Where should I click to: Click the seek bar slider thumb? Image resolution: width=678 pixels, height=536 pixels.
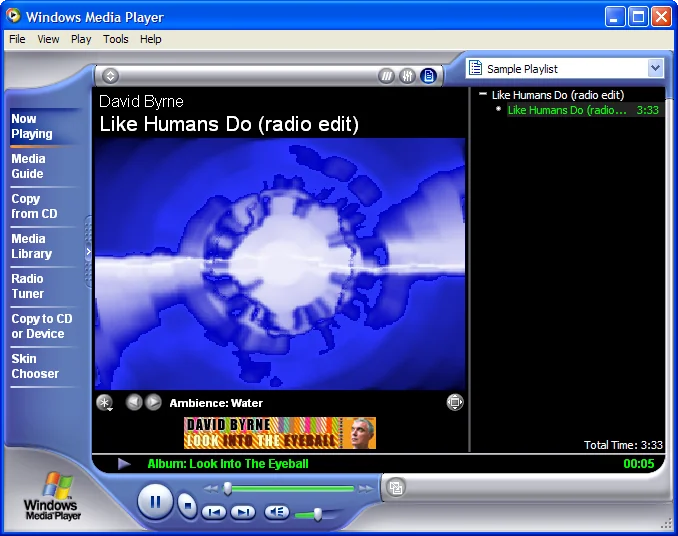pos(227,489)
